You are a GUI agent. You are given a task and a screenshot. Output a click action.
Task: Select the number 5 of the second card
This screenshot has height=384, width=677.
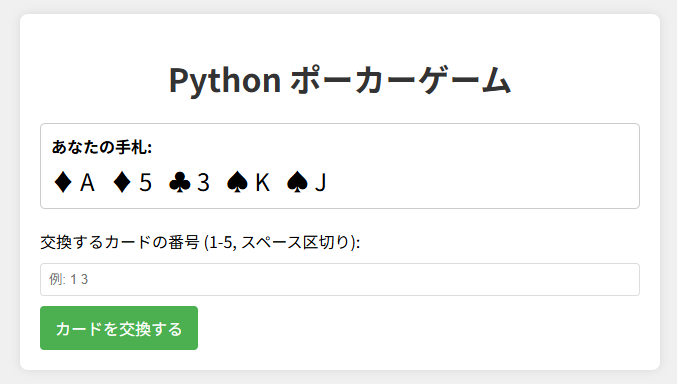[x=146, y=183]
